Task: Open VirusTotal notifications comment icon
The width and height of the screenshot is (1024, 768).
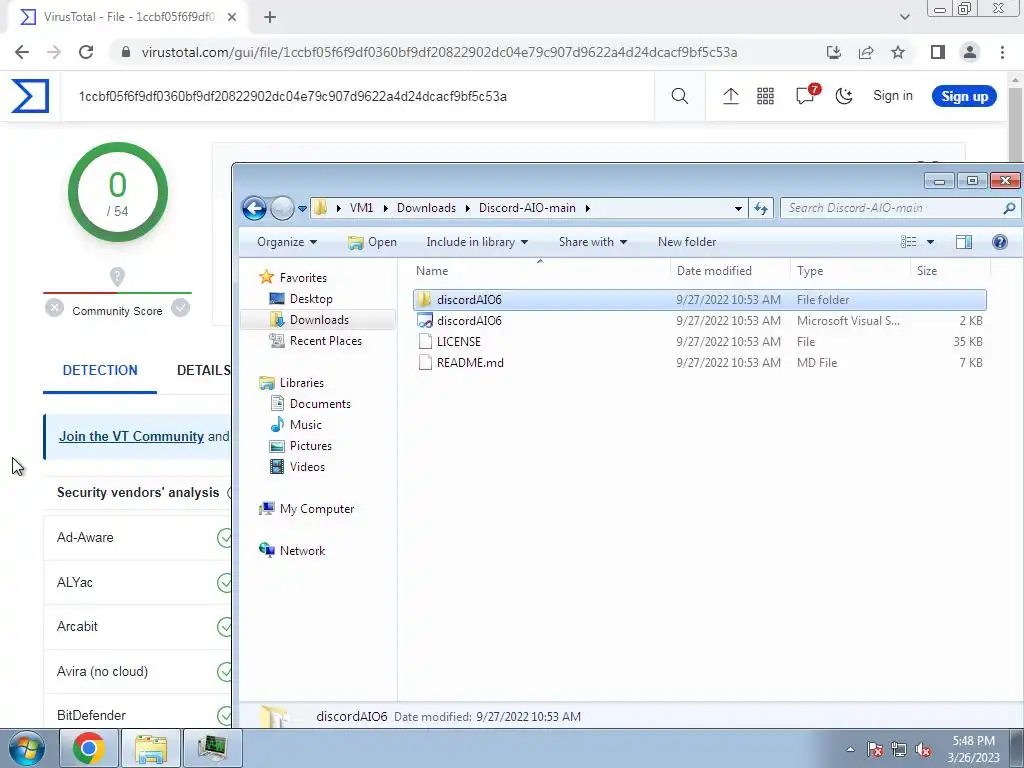Action: pos(806,95)
